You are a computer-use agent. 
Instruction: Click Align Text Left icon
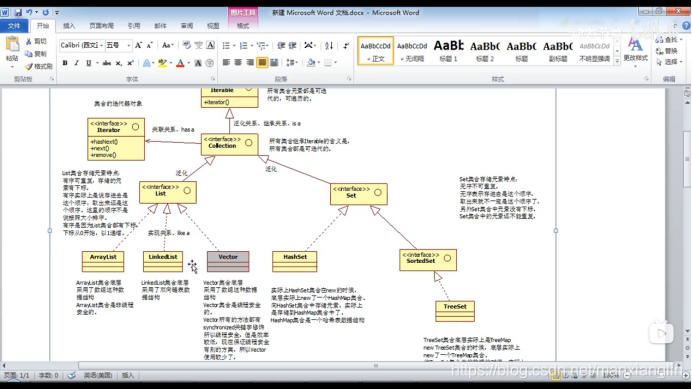226,63
